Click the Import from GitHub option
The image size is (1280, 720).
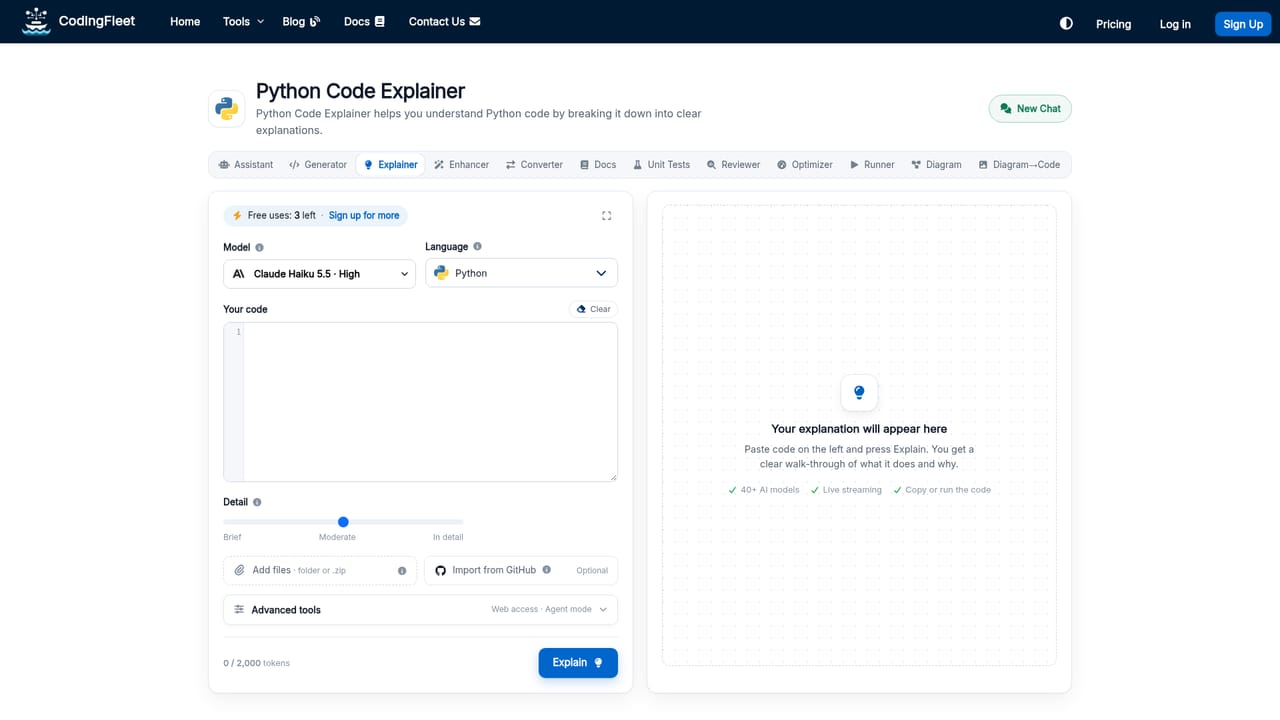521,571
